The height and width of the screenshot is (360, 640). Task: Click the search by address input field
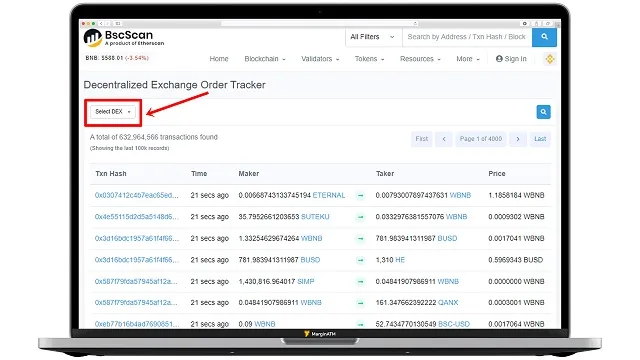(x=467, y=37)
